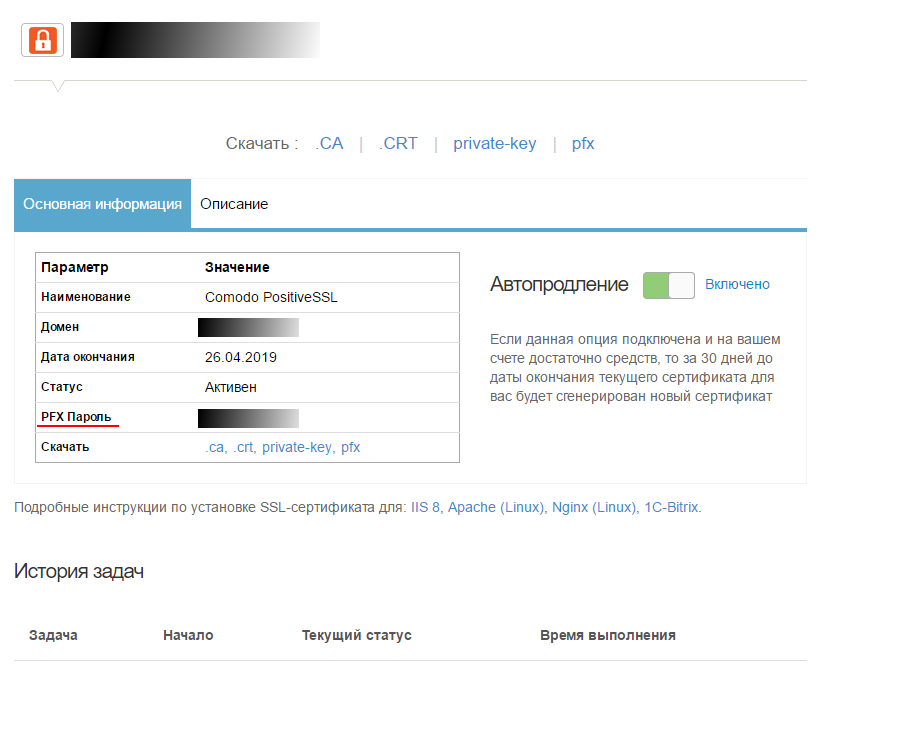Open 1C-Bitrix installation instructions
Viewport: 899px width, 731px height.
click(x=670, y=507)
